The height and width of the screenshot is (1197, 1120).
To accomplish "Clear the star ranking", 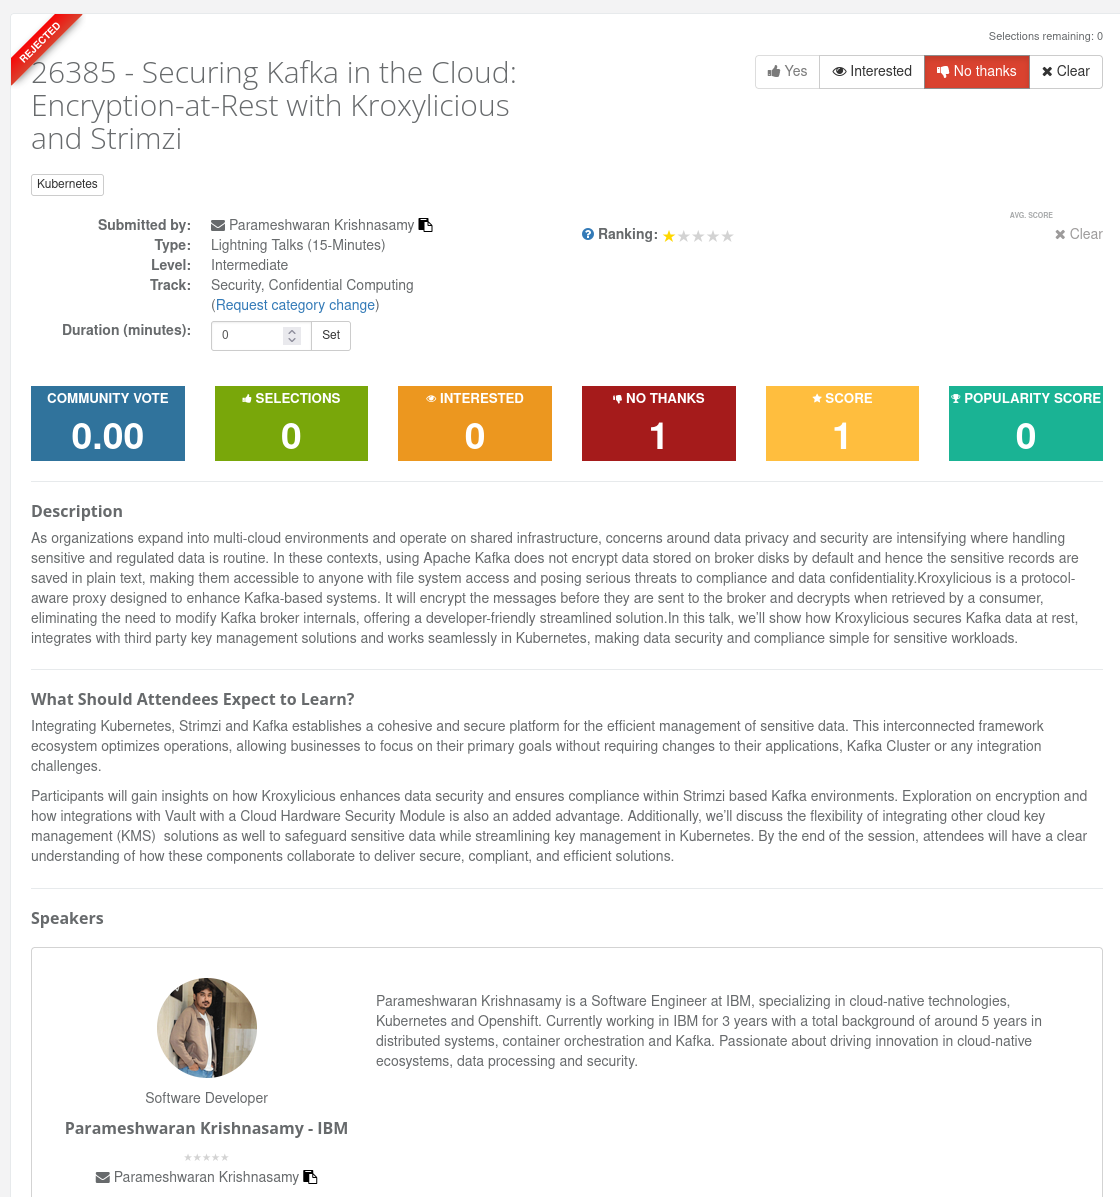I will 1078,234.
